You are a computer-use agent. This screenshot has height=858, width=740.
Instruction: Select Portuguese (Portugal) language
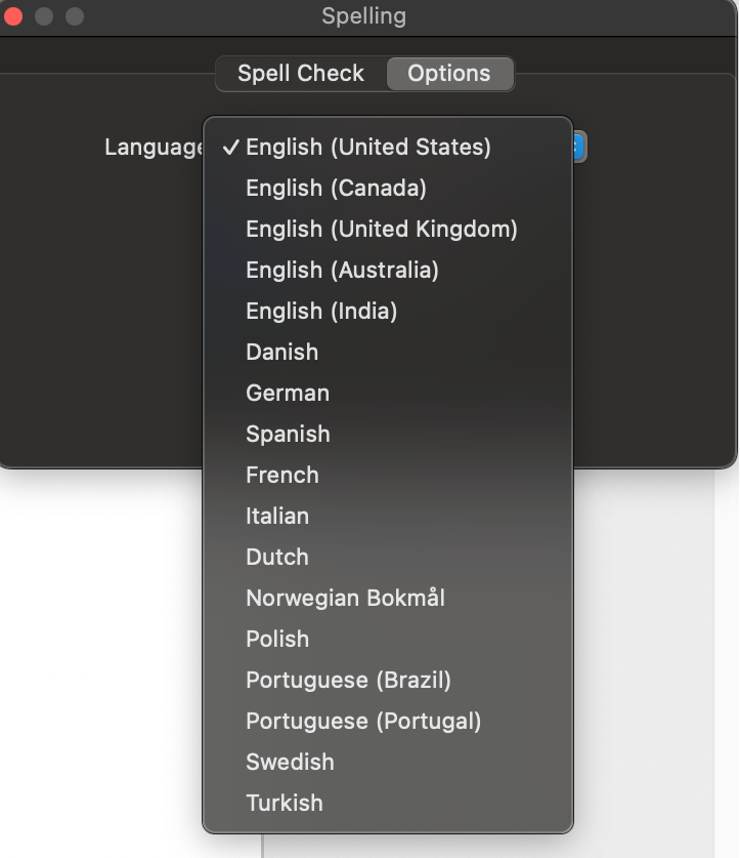[x=363, y=721]
